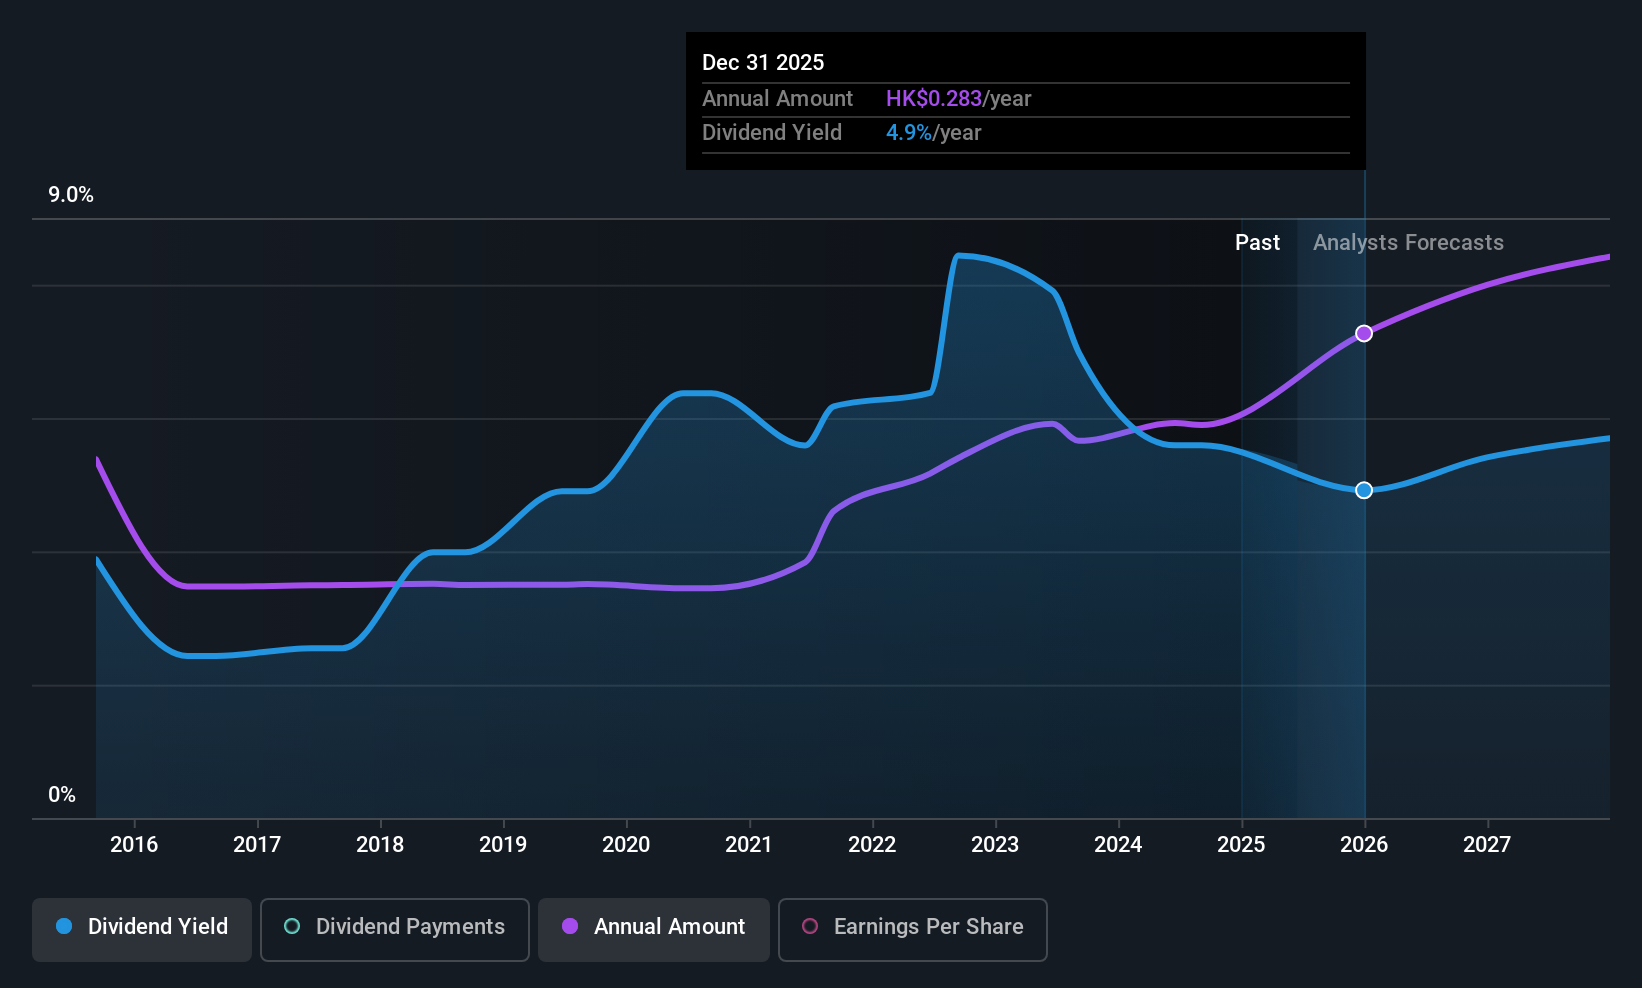Click the 9.0% y-axis label
The width and height of the screenshot is (1642, 988).
pos(71,195)
